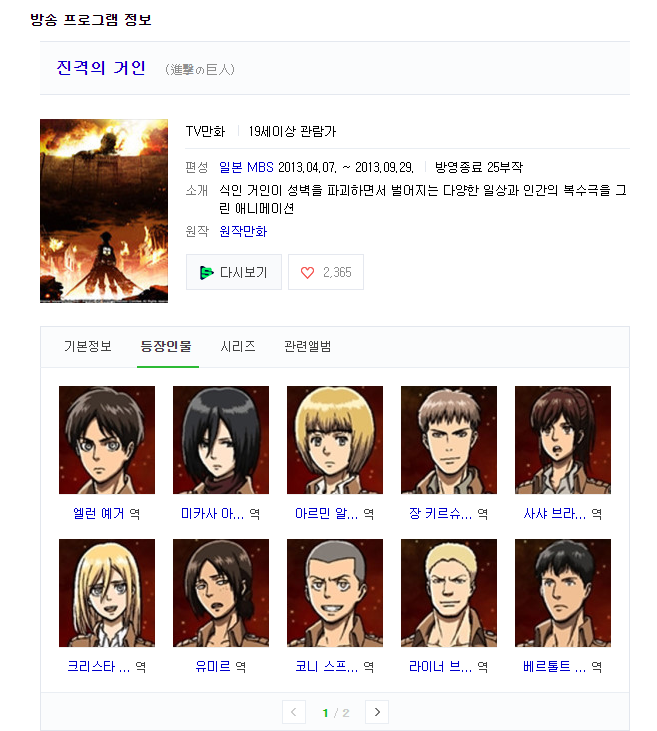
Task: Click the 라이너 브 name link
Action: [x=441, y=667]
